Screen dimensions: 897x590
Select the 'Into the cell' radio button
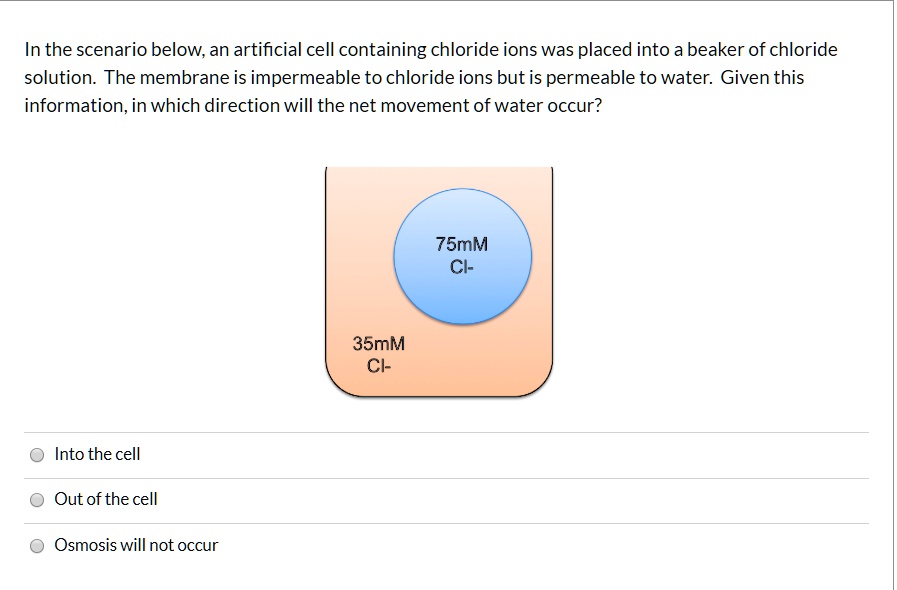point(37,454)
